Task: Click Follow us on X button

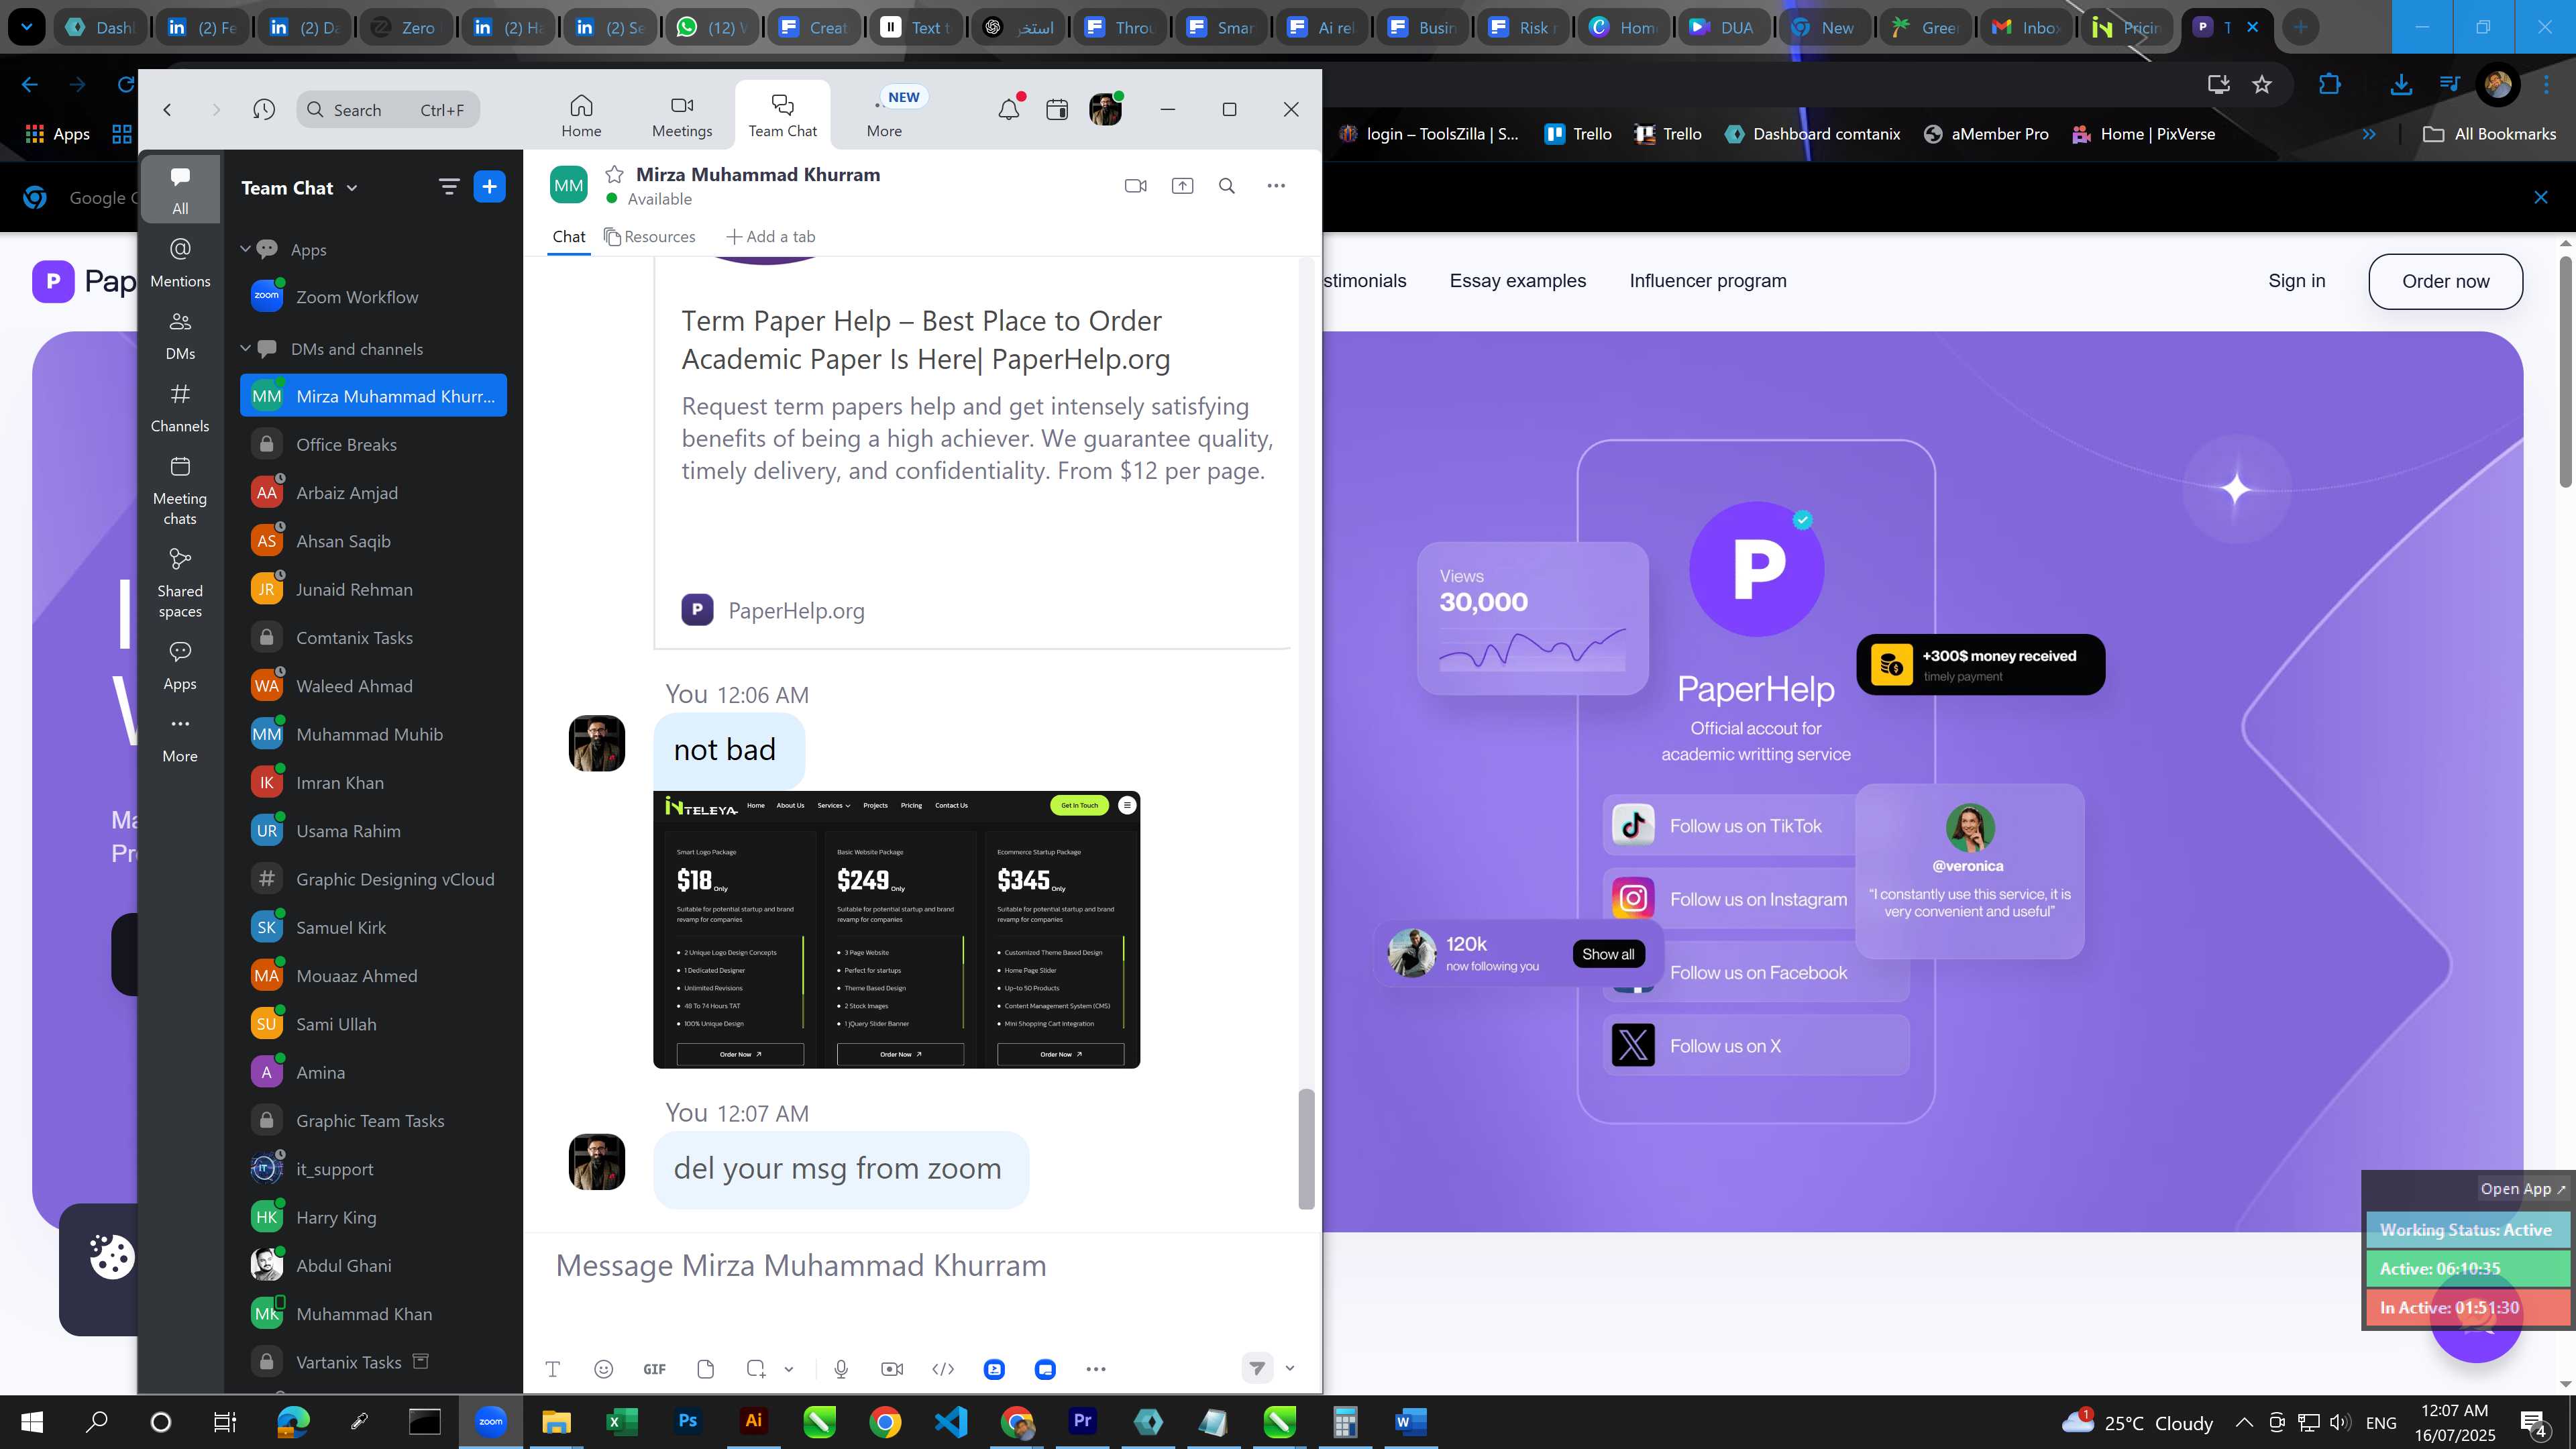Action: point(1756,1046)
